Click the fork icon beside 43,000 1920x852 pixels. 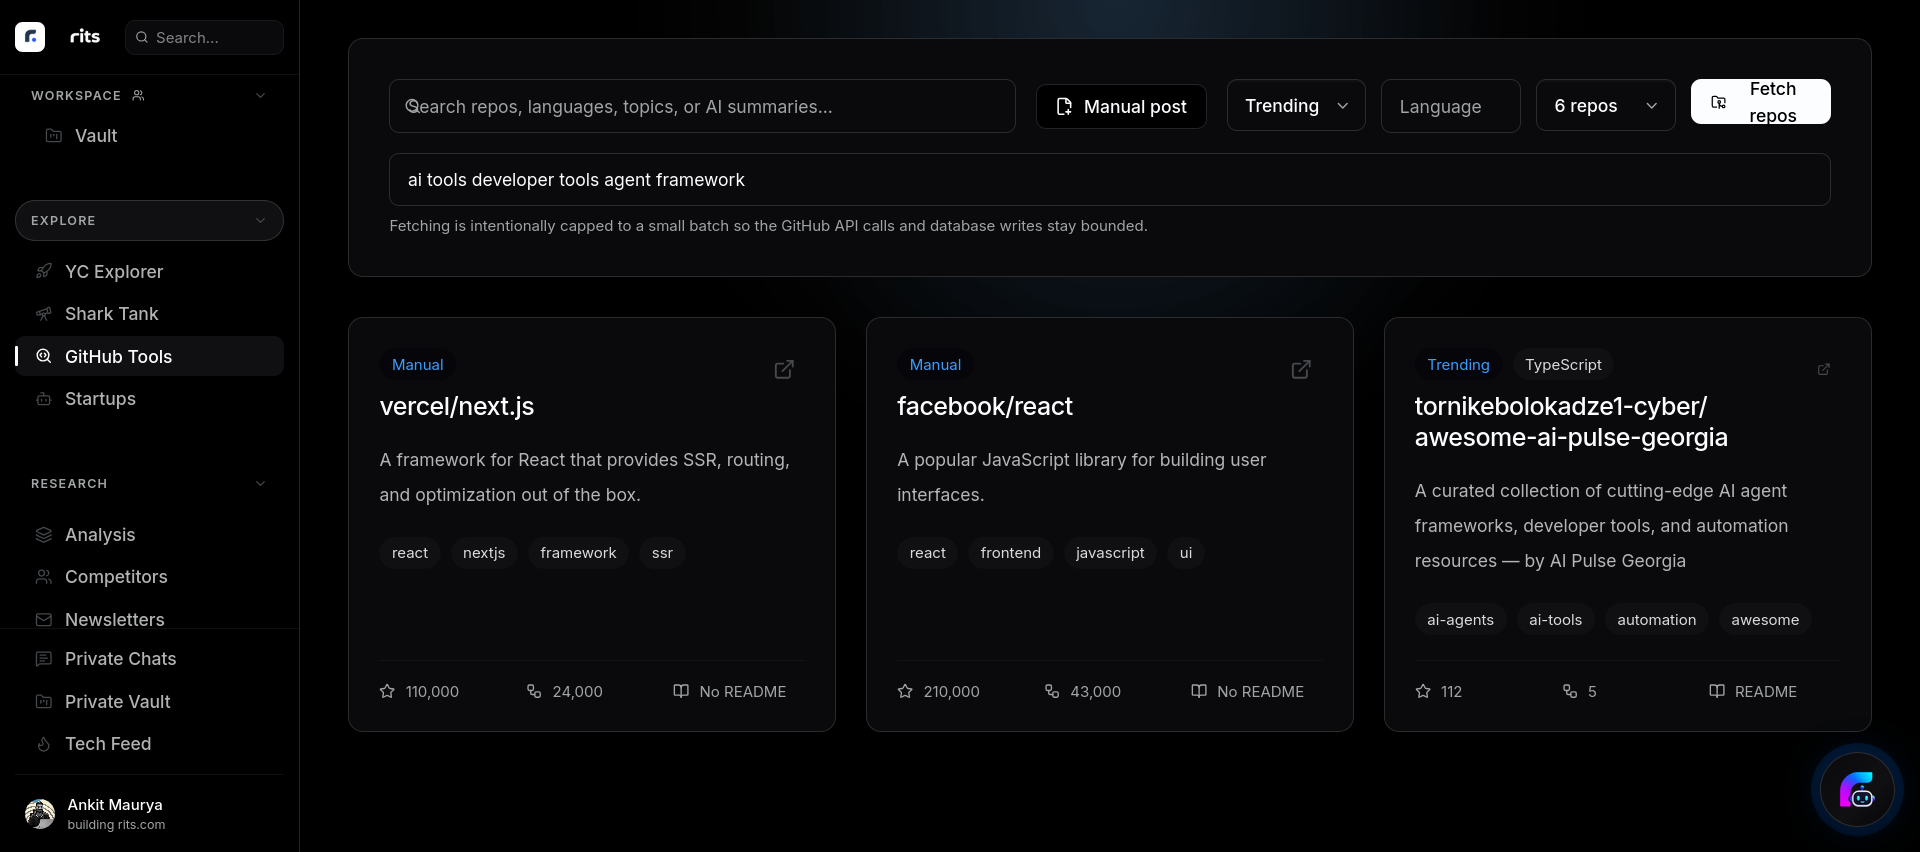(1052, 691)
